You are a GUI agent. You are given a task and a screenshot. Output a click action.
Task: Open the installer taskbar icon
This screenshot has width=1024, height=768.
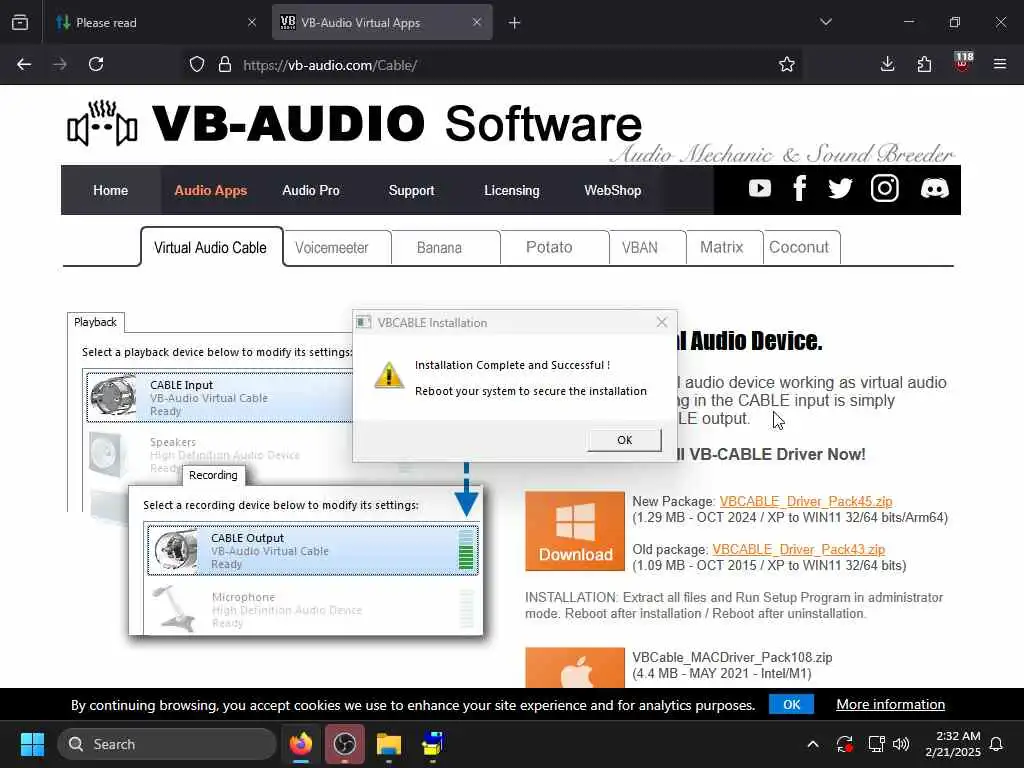coord(432,744)
